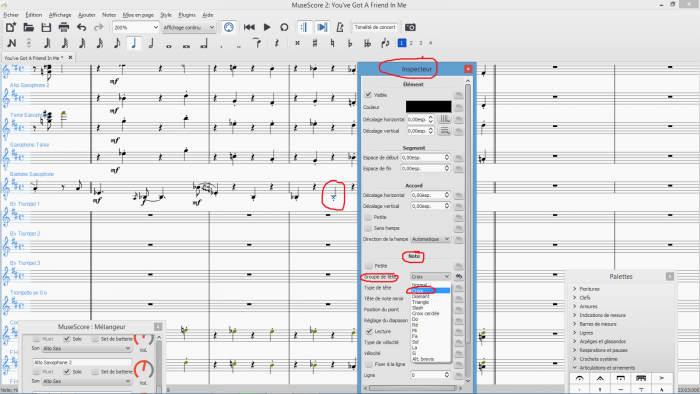Select voice 2 button
700x394 pixels.
[x=411, y=43]
